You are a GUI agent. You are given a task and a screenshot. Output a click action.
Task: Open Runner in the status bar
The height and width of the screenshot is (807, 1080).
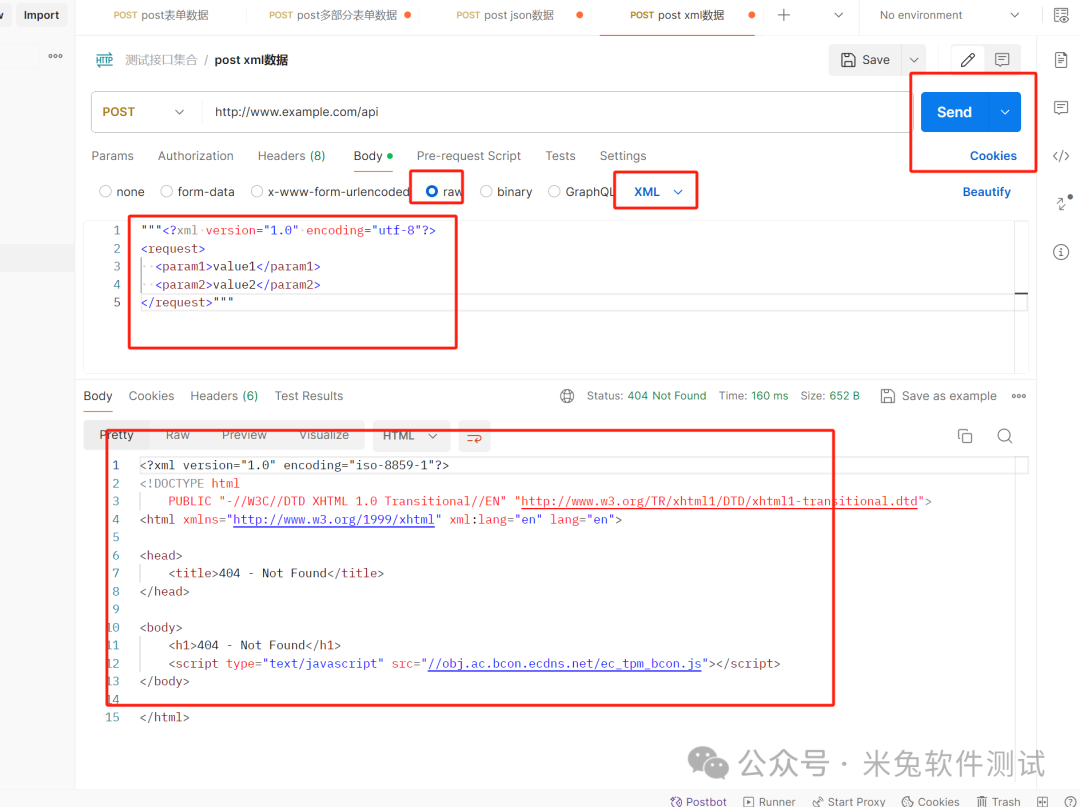(769, 801)
